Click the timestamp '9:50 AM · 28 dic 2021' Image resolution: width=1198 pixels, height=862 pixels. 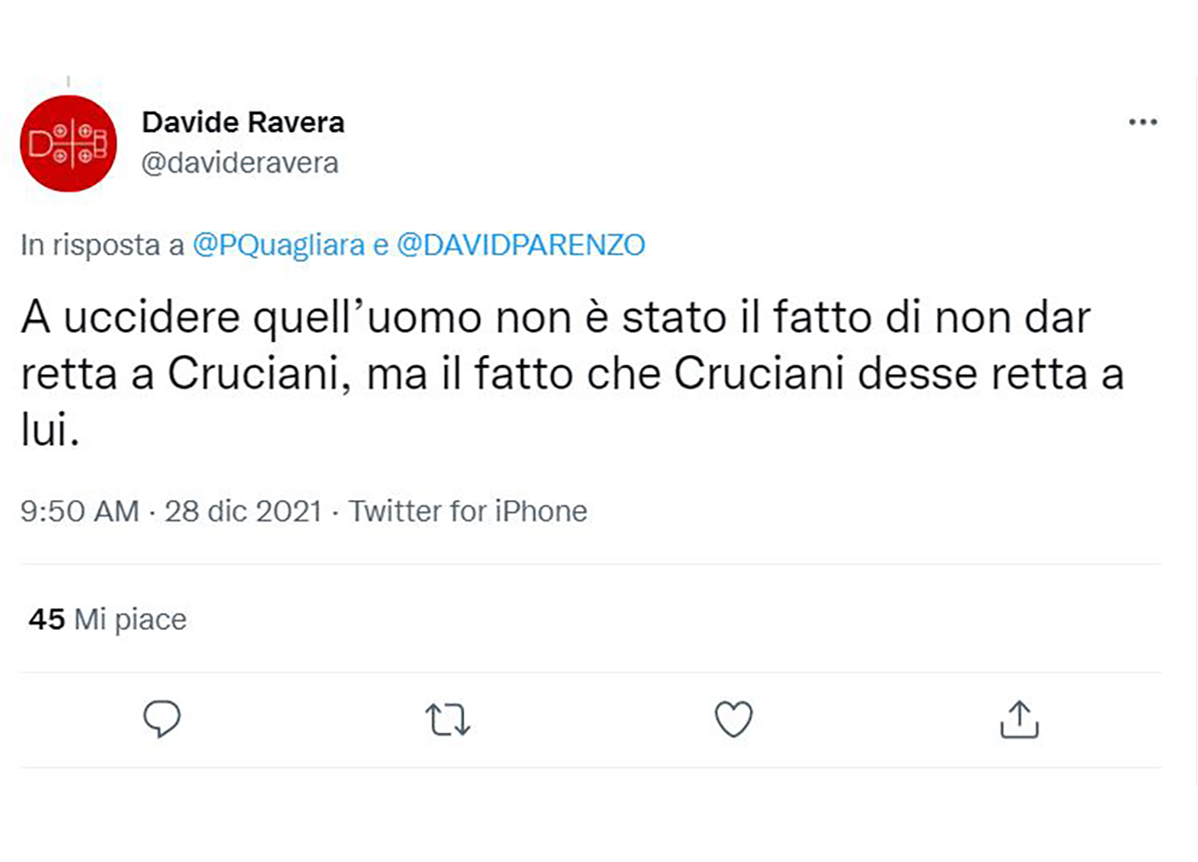point(170,510)
